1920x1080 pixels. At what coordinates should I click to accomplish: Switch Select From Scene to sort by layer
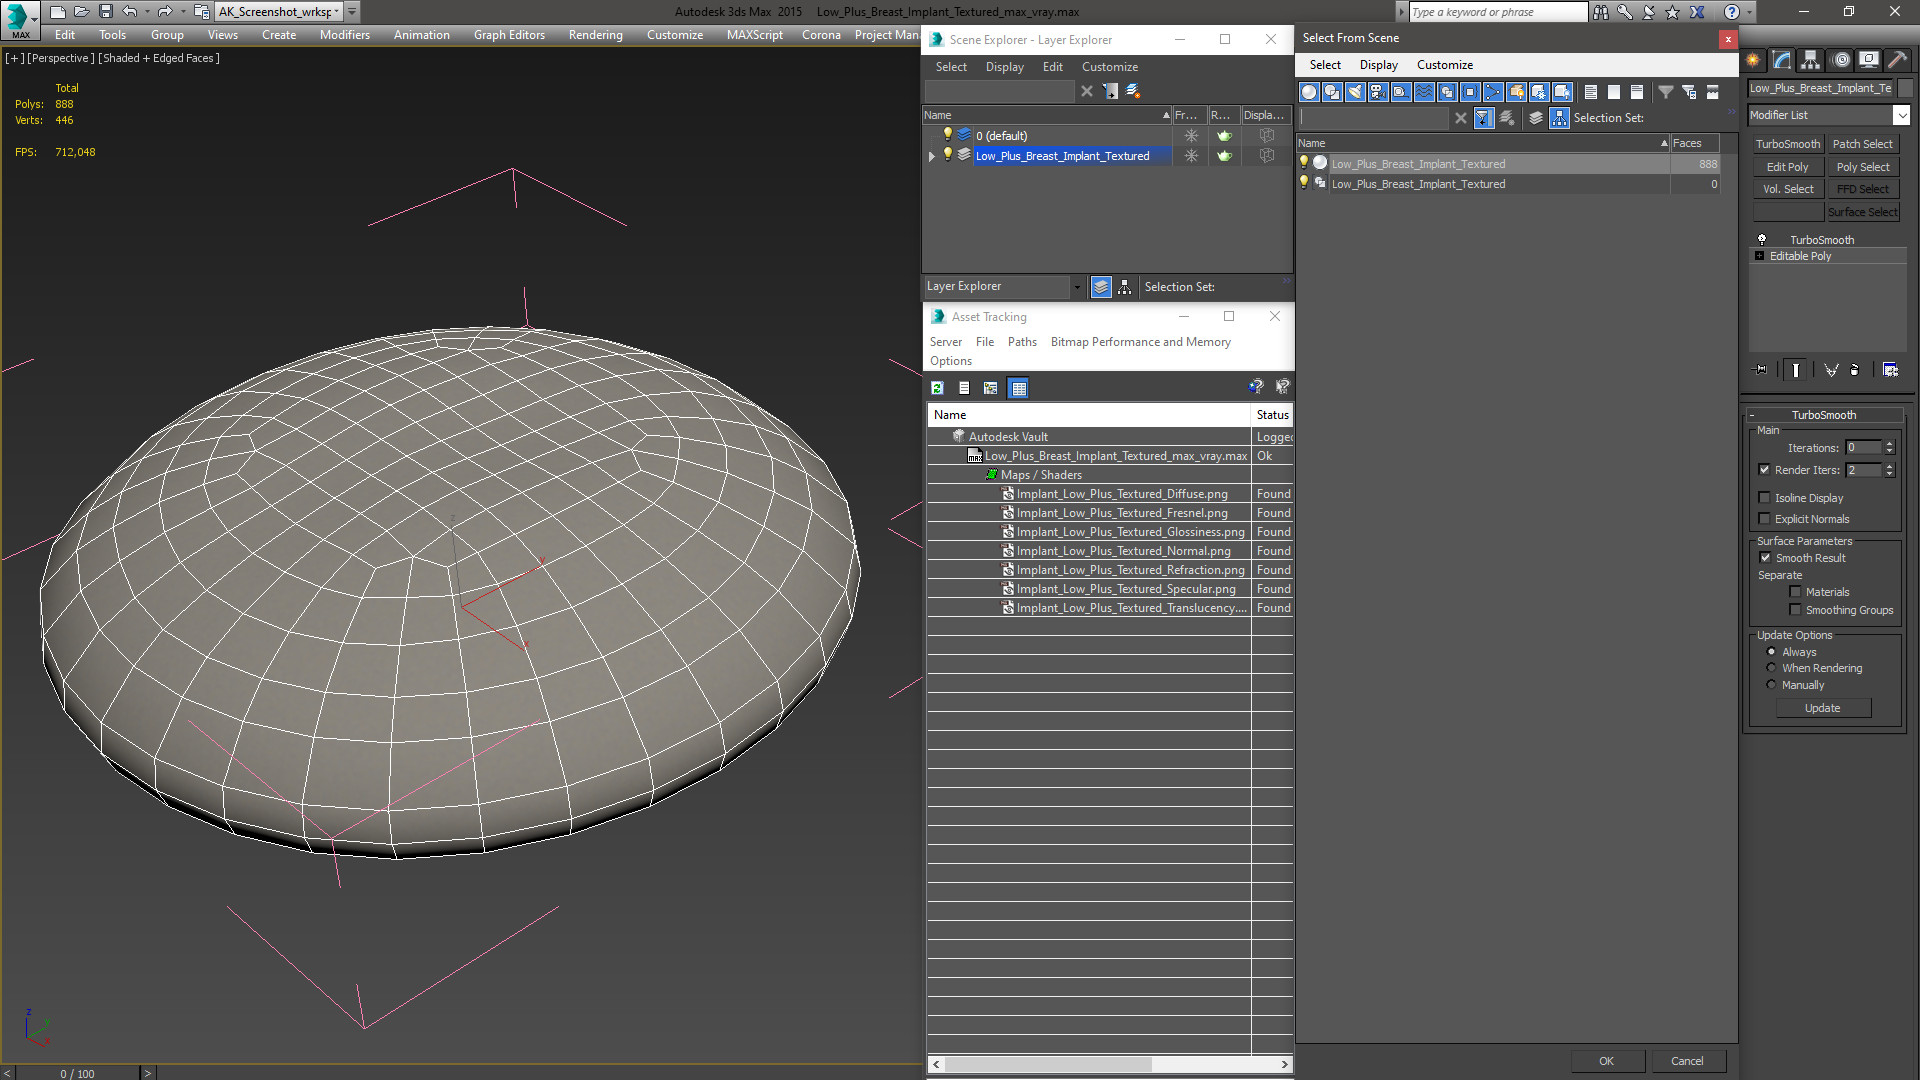1536,118
